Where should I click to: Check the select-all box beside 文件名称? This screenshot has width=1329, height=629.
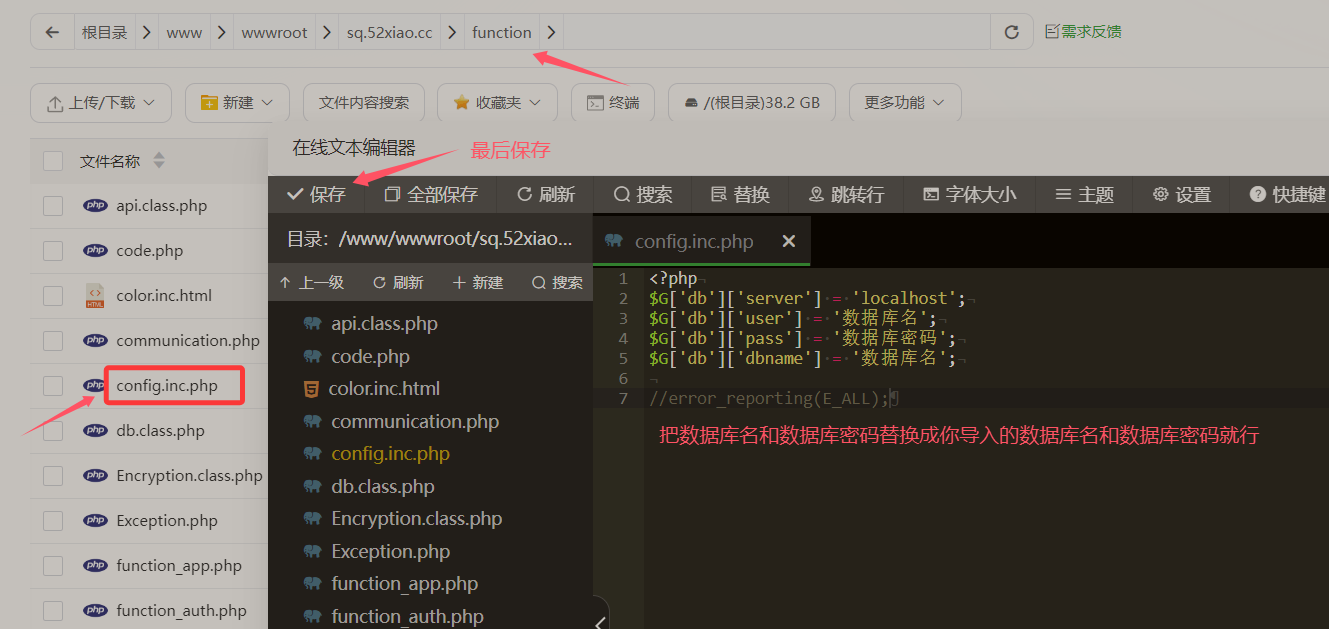coord(53,161)
